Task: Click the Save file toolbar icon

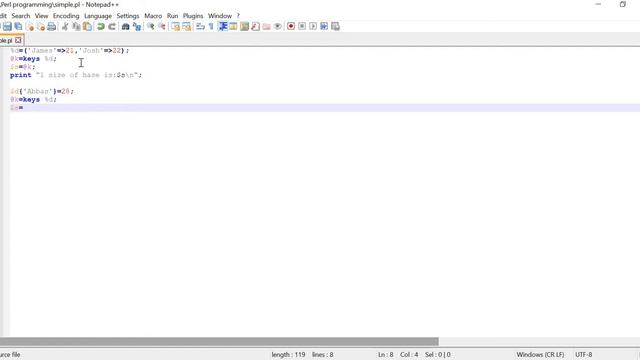Action: [7, 27]
